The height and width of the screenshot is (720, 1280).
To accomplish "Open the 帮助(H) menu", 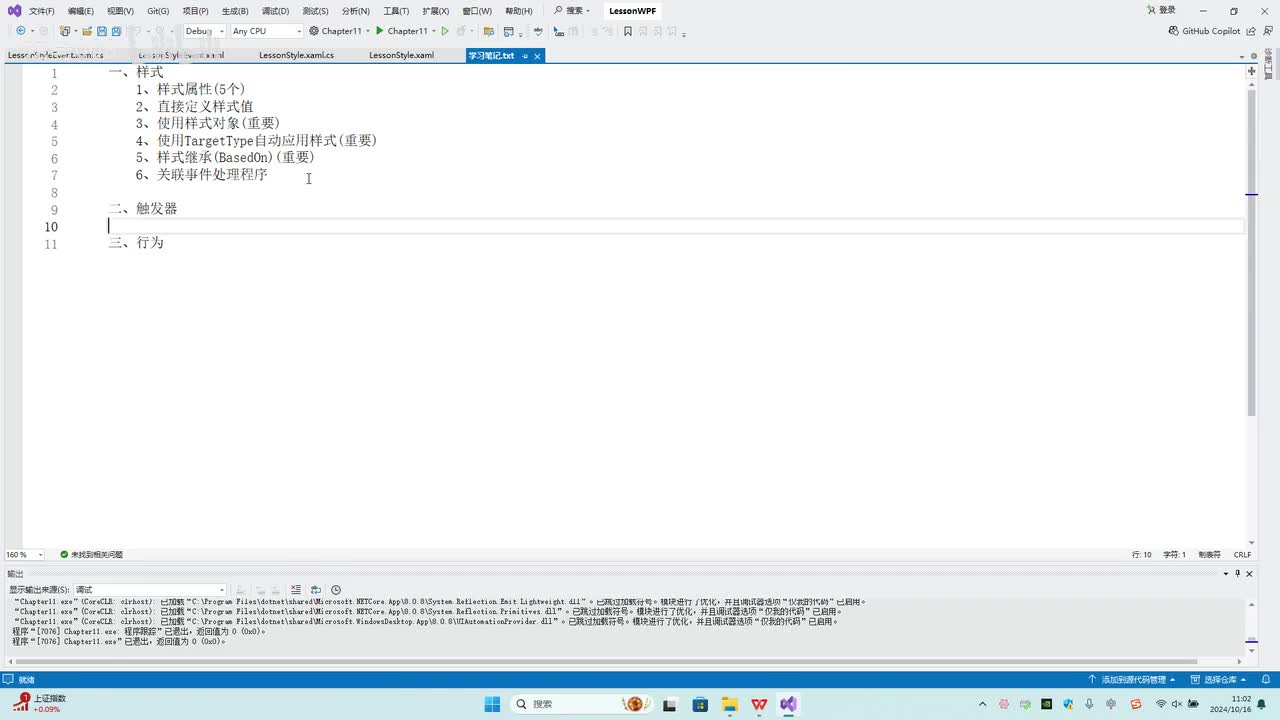I will [x=518, y=11].
